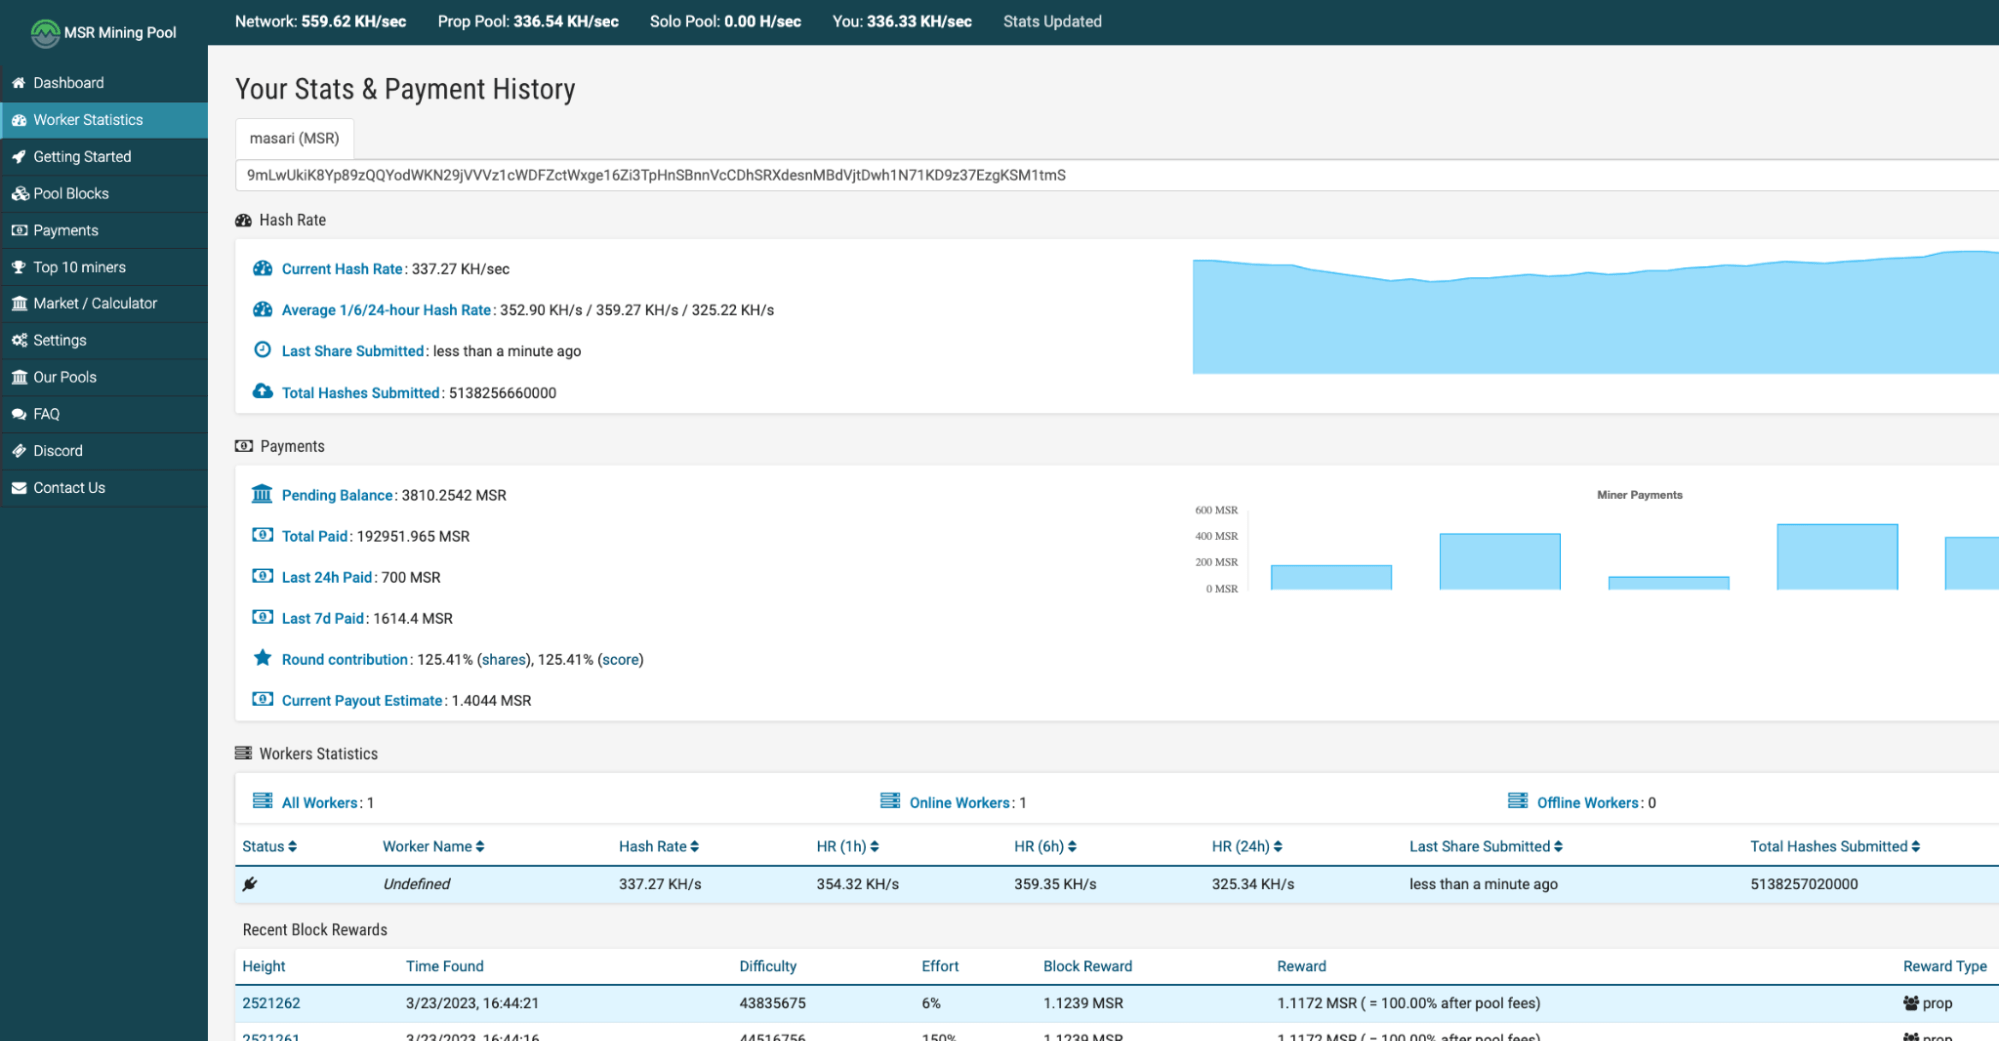Toggle sorting on the Hash Rate column

[697, 846]
